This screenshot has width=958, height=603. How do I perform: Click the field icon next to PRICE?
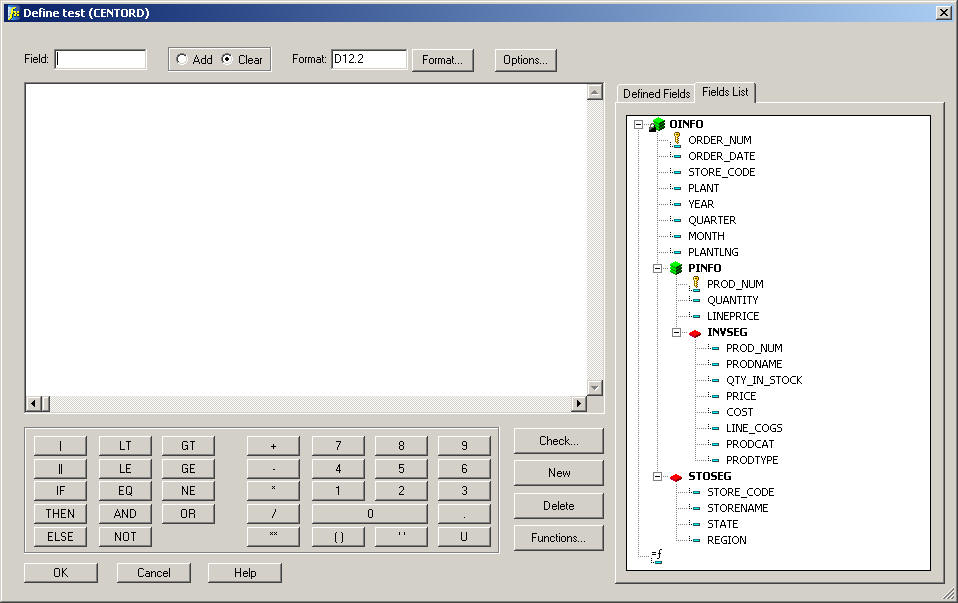point(714,396)
